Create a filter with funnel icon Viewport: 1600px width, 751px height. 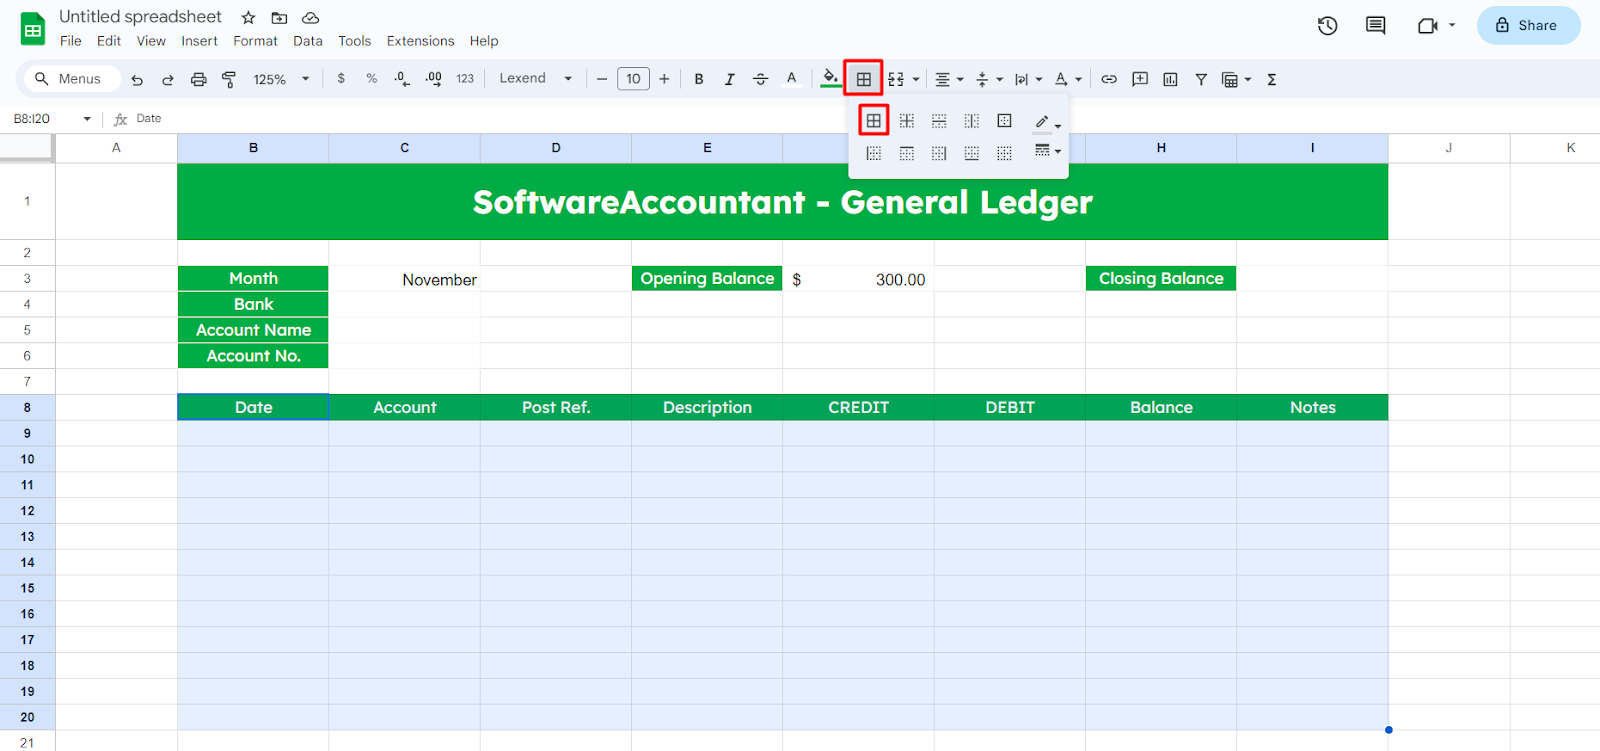click(1201, 79)
